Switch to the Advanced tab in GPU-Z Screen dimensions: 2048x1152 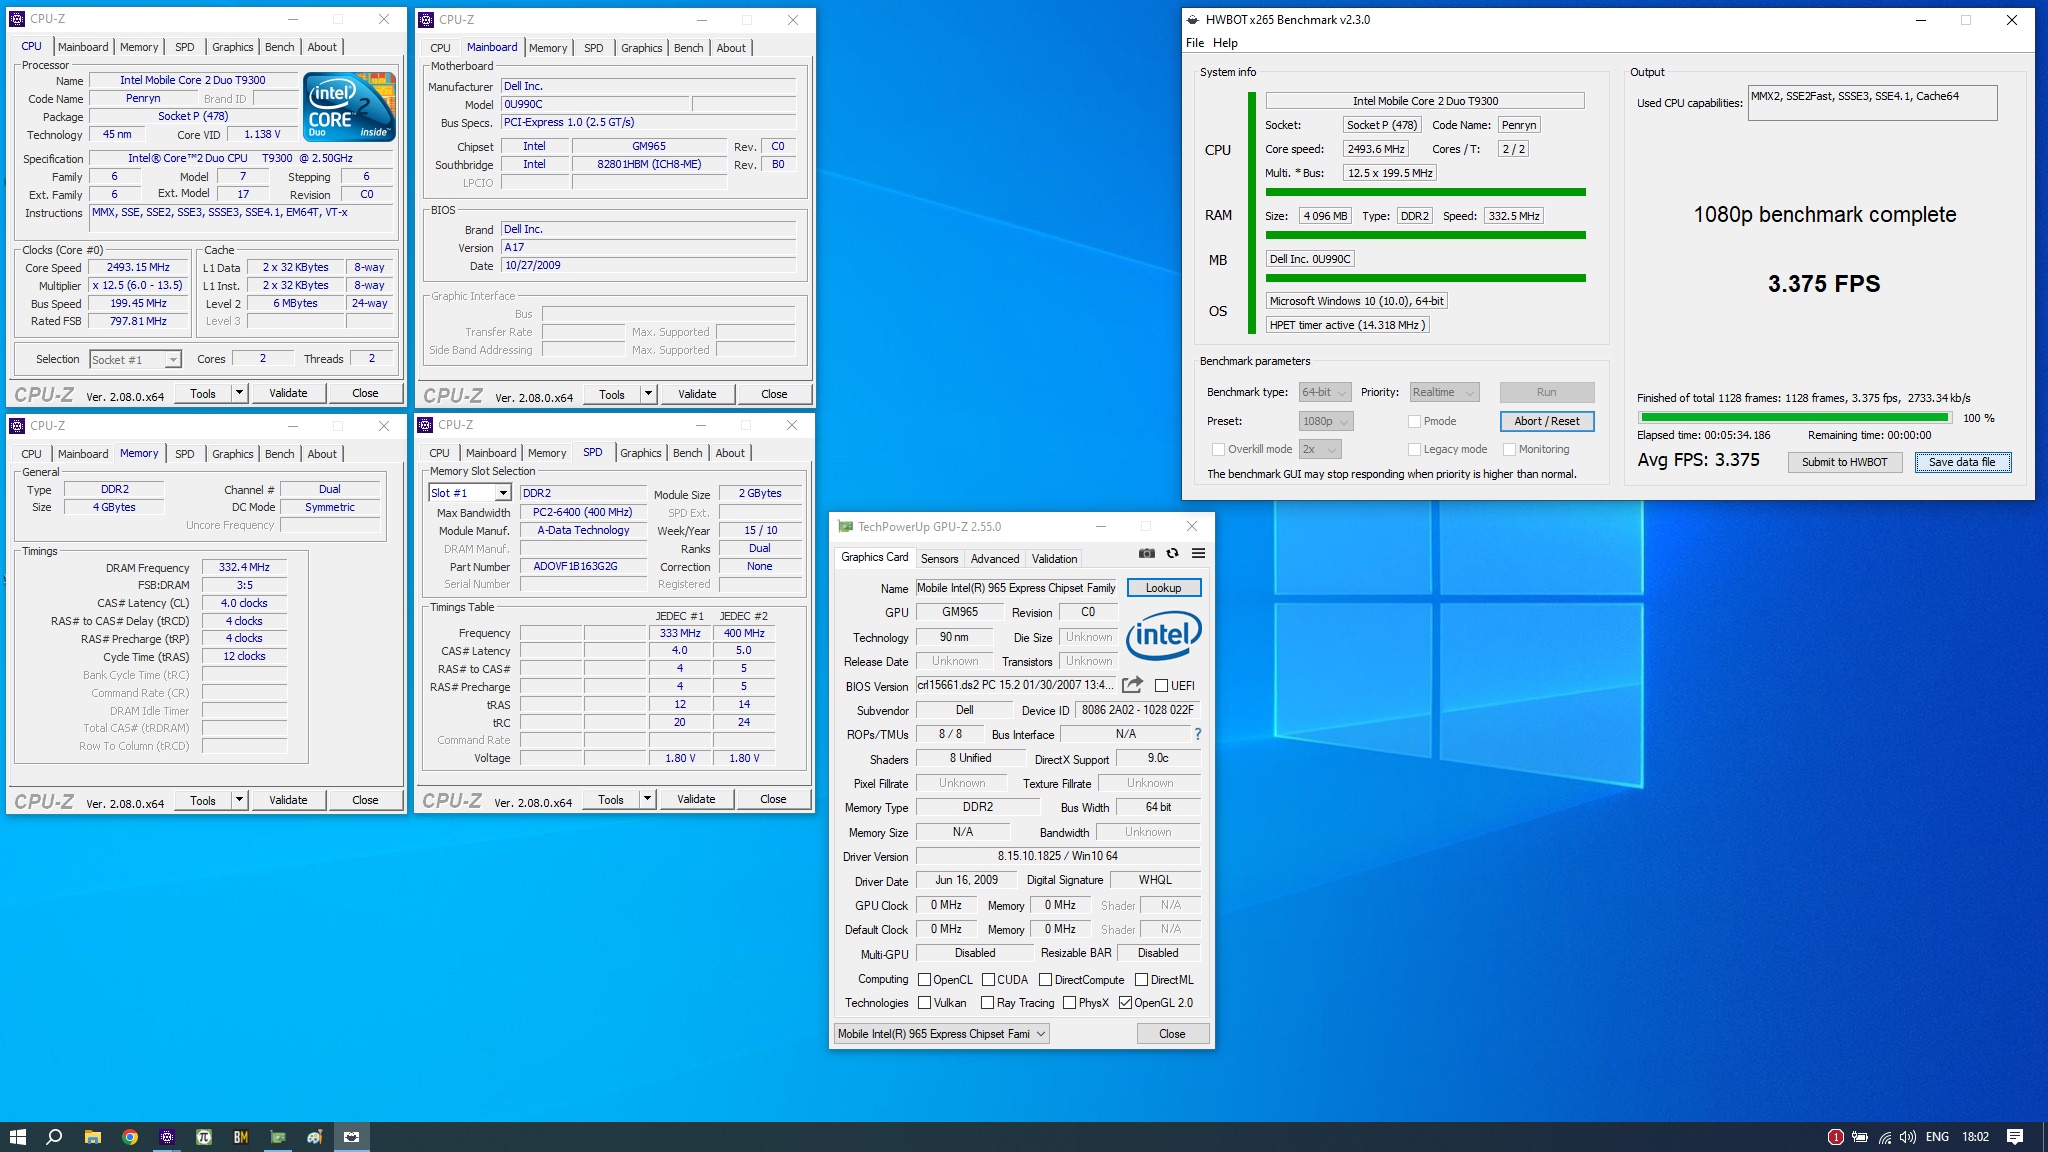pyautogui.click(x=995, y=559)
